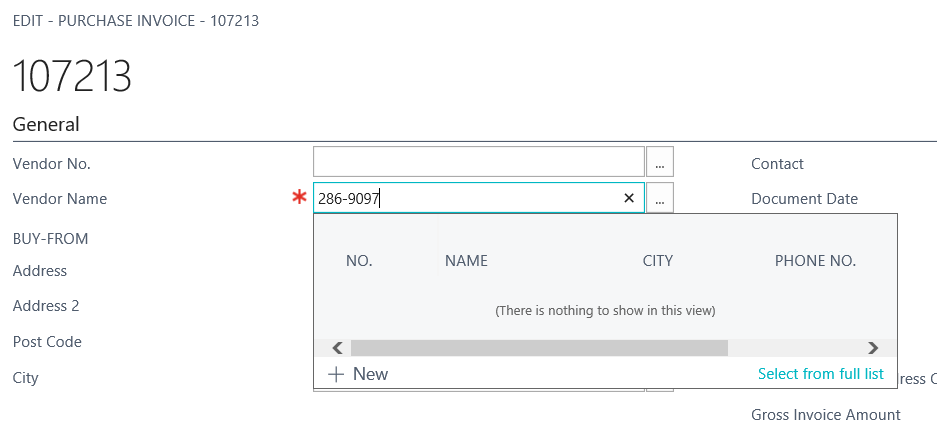Click the Address label
Viewport: 937px width, 431px height.
pyautogui.click(x=39, y=271)
